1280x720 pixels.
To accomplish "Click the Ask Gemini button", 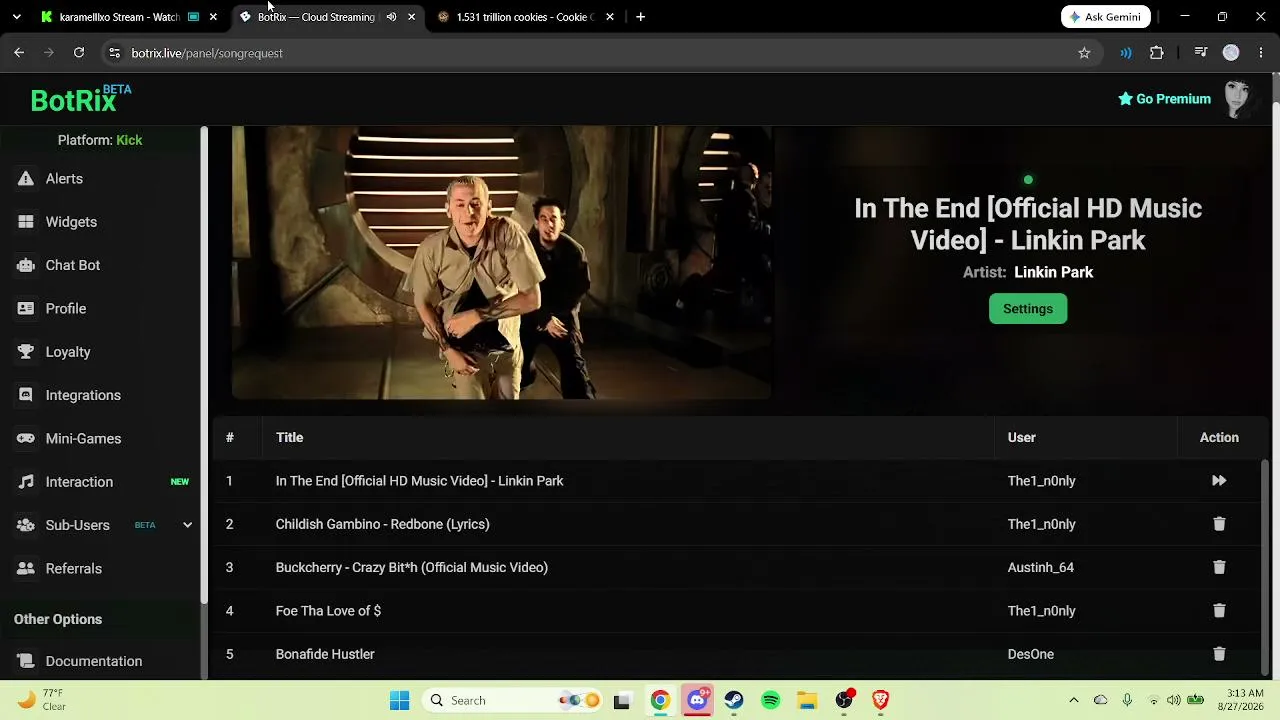I will click(x=1105, y=17).
